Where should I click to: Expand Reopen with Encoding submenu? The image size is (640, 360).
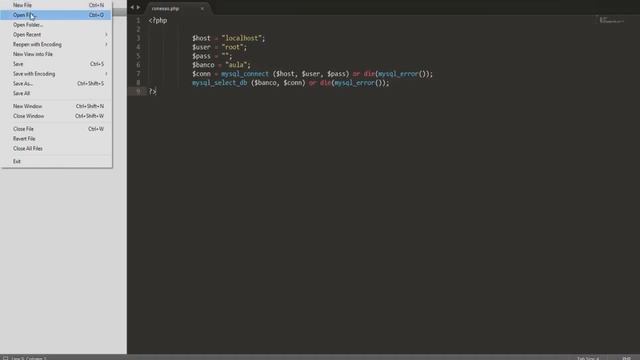tap(56, 44)
